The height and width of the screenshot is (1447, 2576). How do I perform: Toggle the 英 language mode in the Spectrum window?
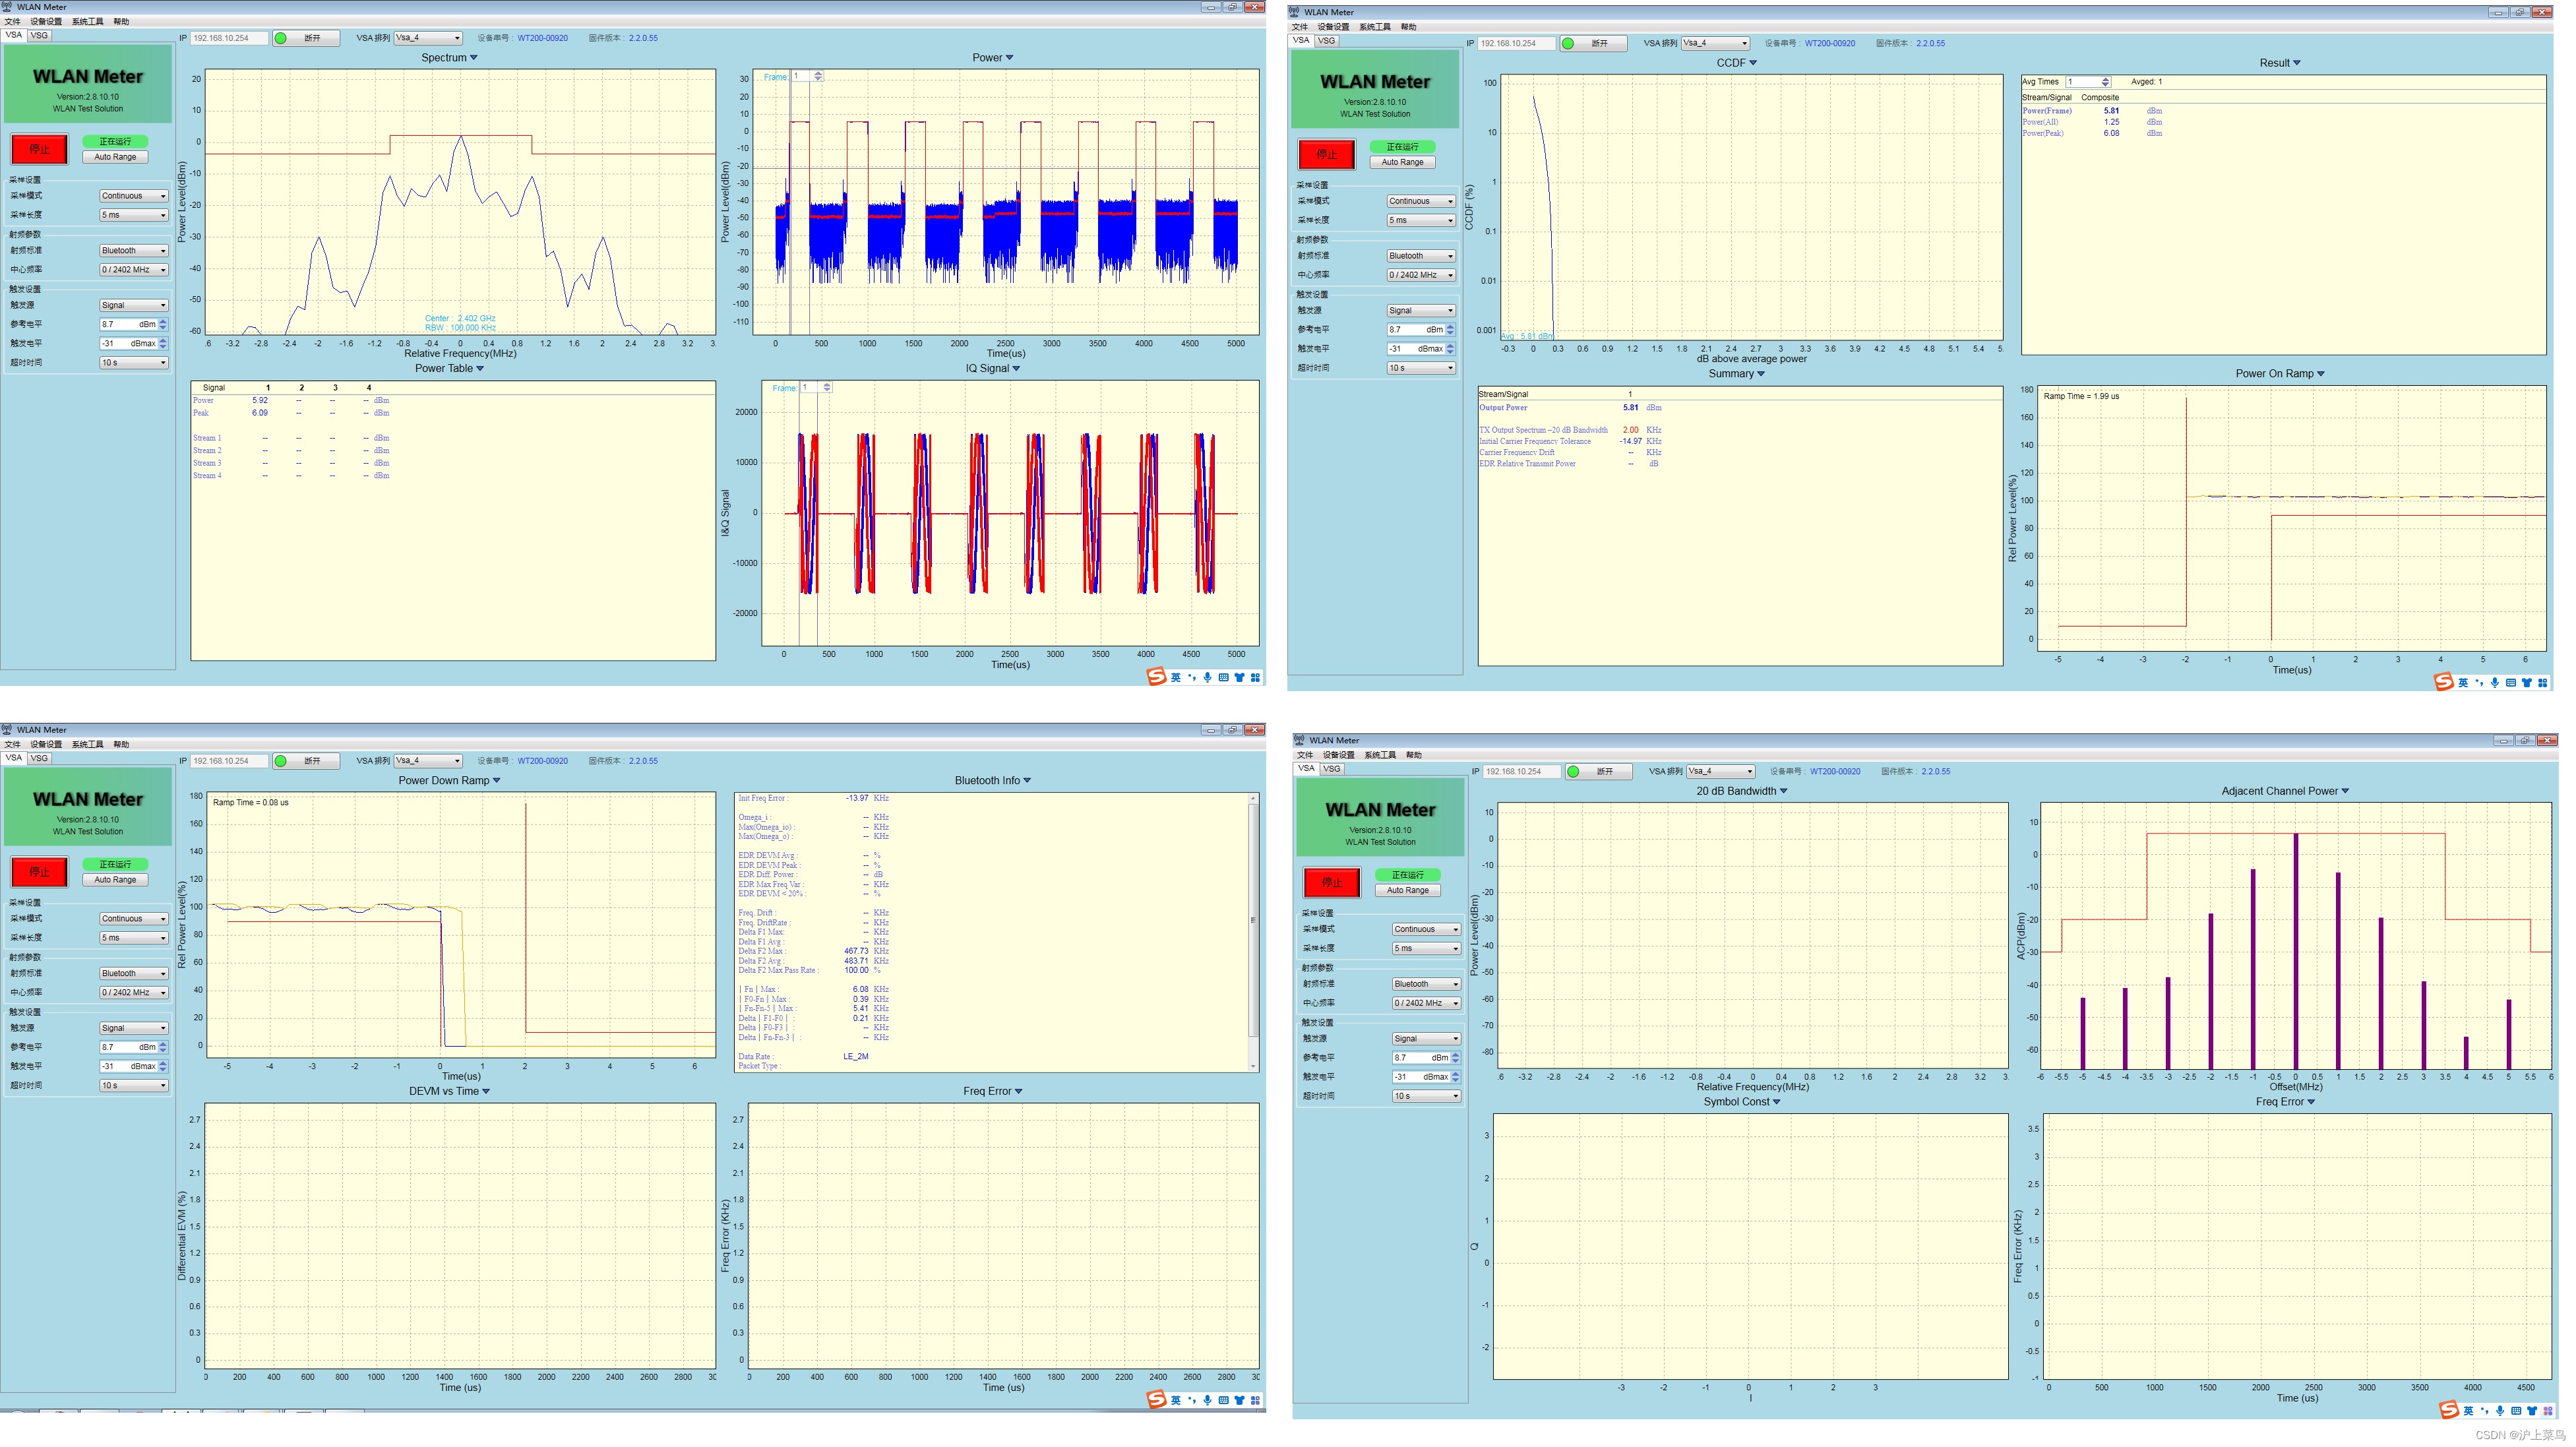click(1176, 677)
